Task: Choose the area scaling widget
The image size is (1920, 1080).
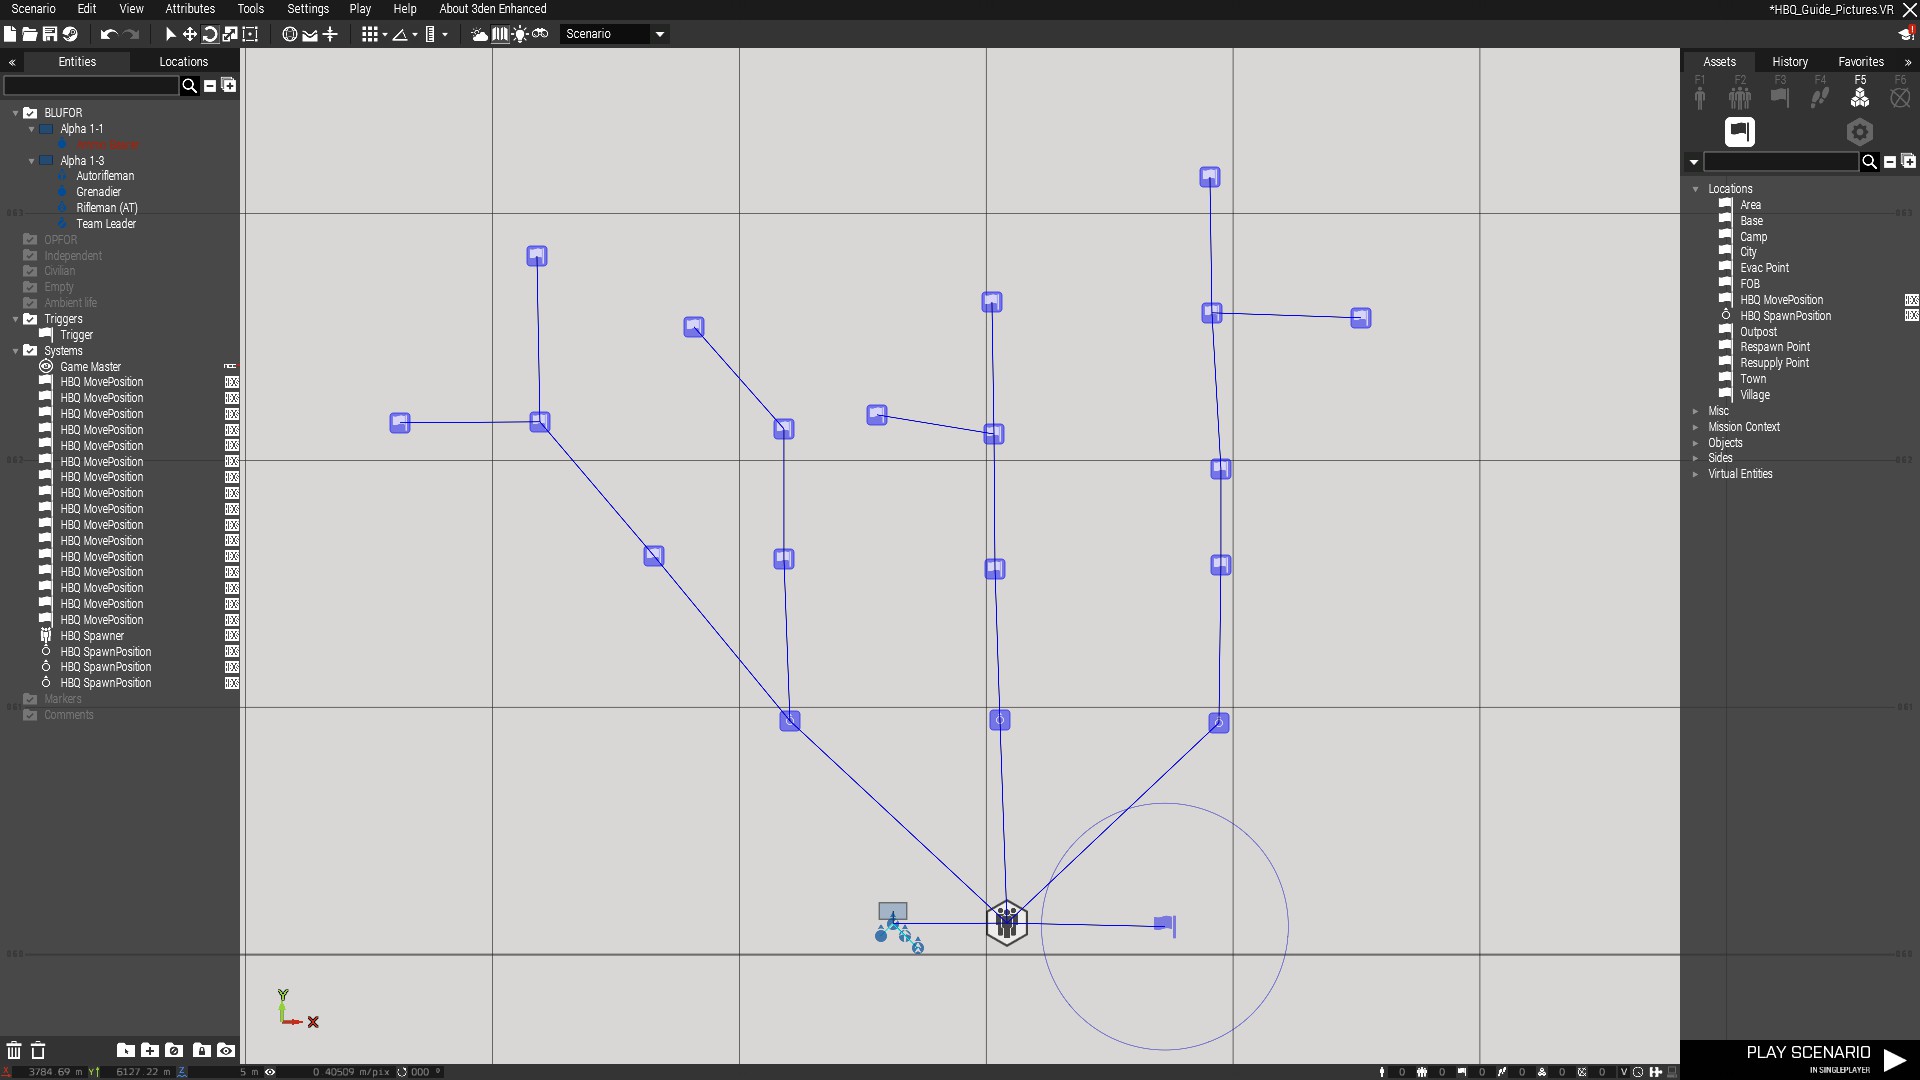Action: pos(250,34)
